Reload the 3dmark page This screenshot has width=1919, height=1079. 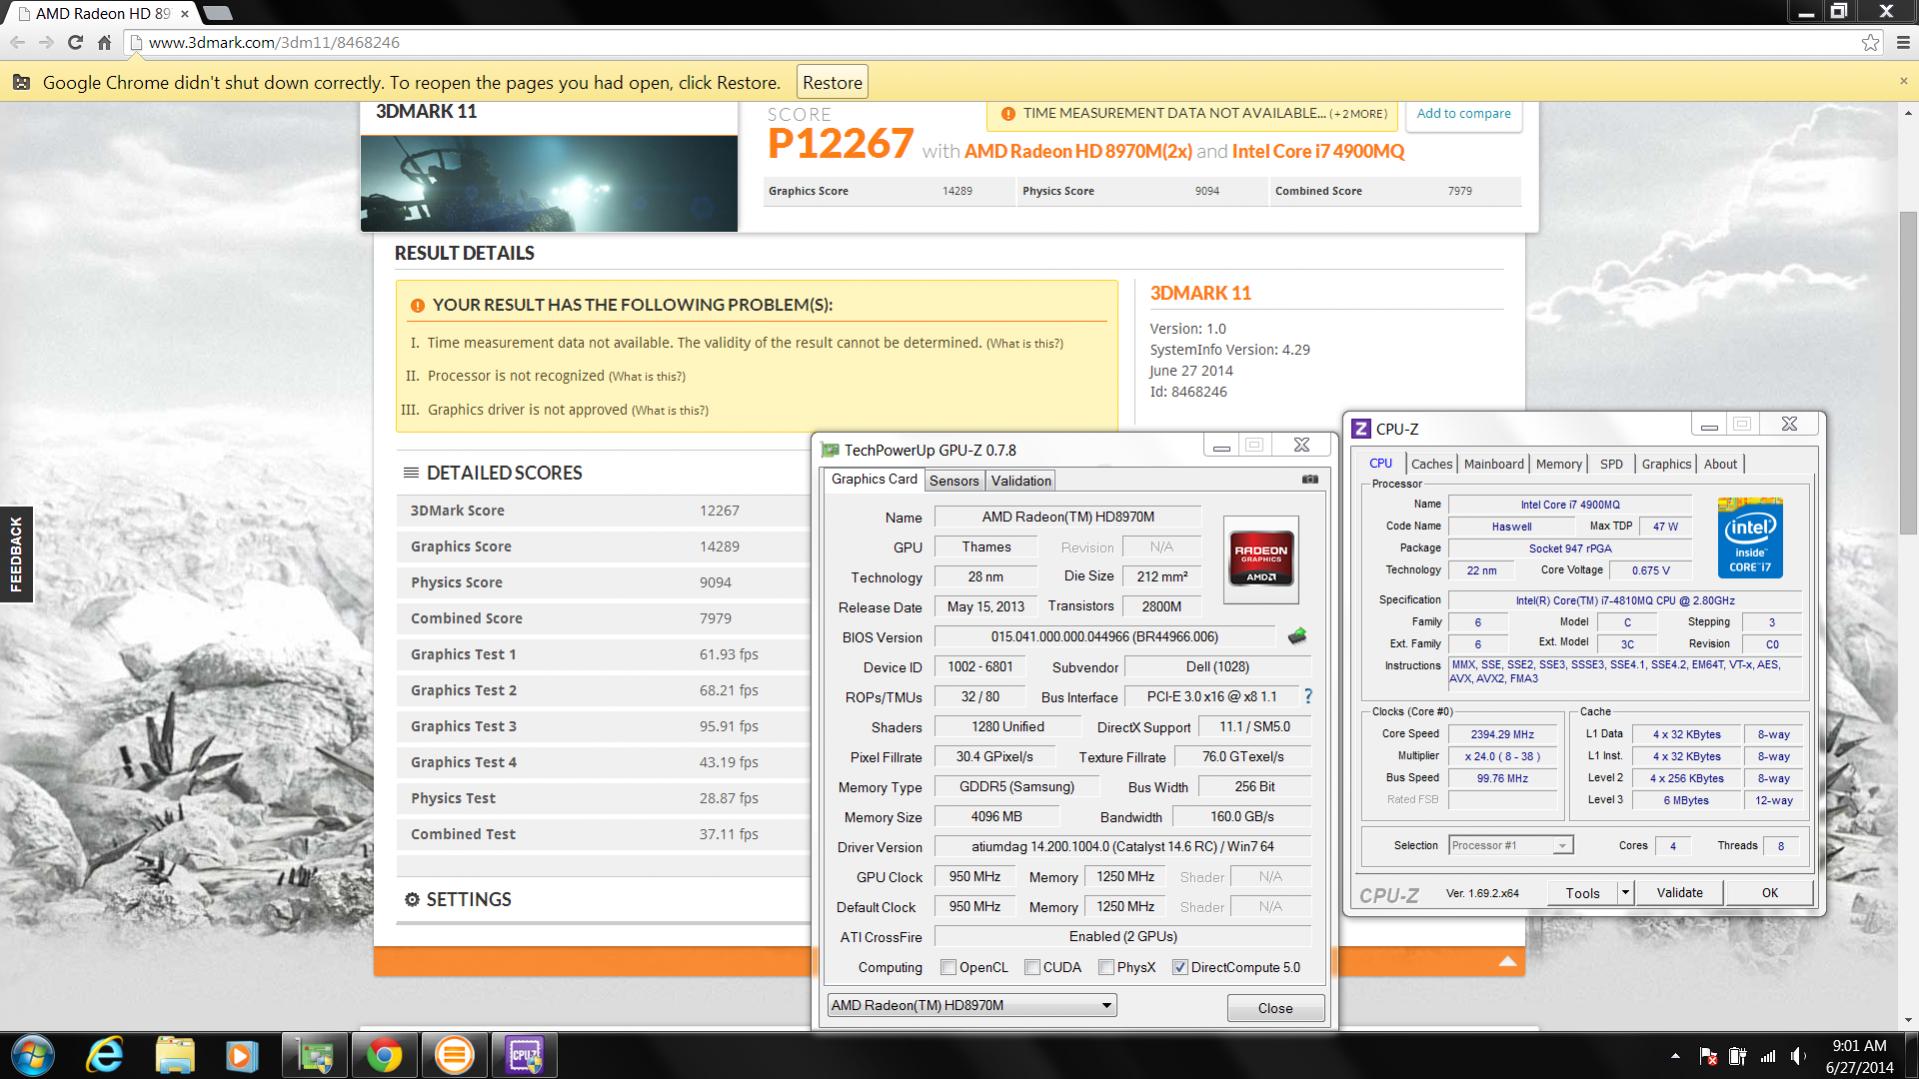(x=75, y=42)
